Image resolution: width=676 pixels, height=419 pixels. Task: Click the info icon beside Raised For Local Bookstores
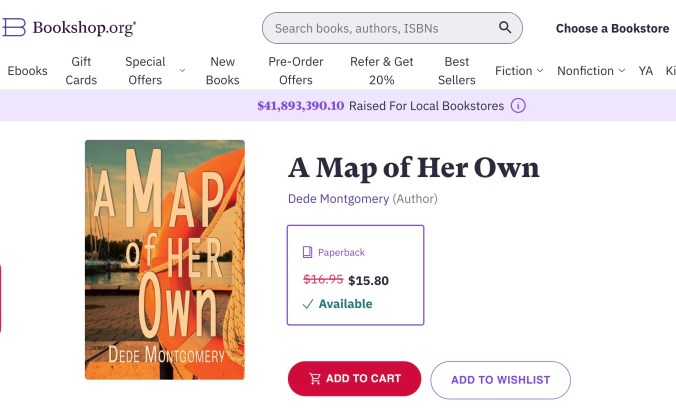point(518,105)
